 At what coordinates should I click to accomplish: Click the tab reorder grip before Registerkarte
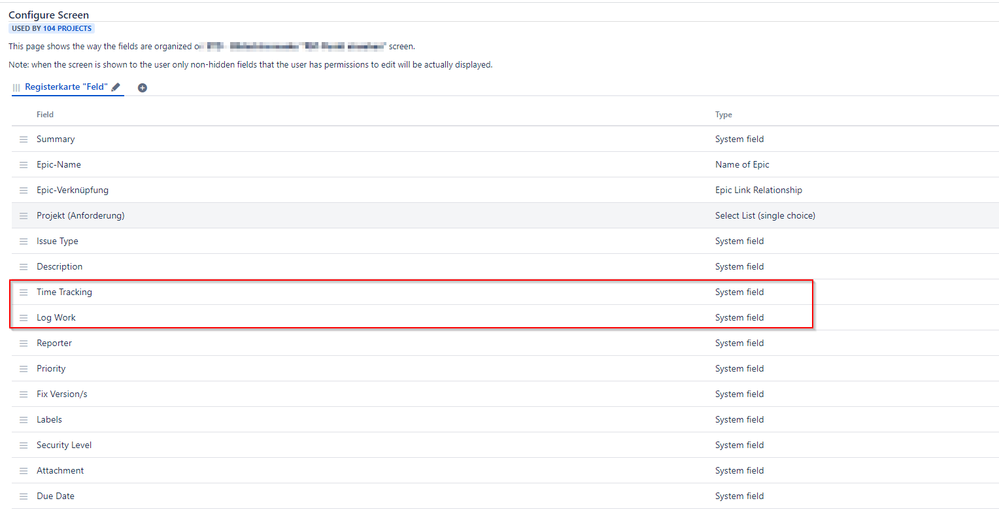(x=17, y=87)
